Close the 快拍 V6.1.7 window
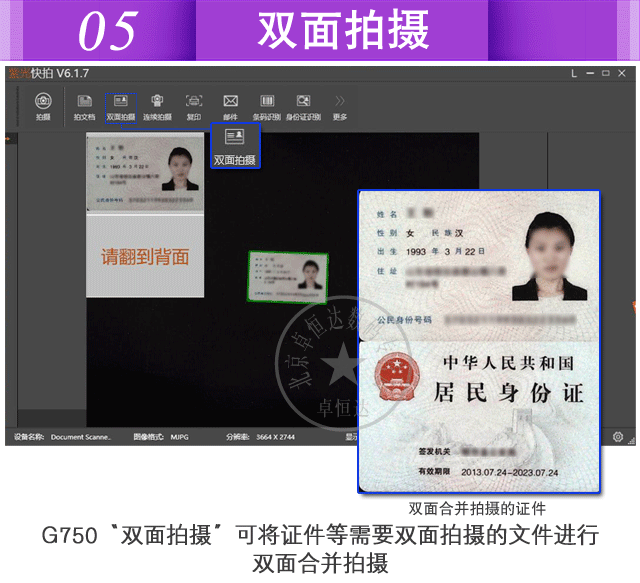Viewport: 640px width, 583px height. 622,73
